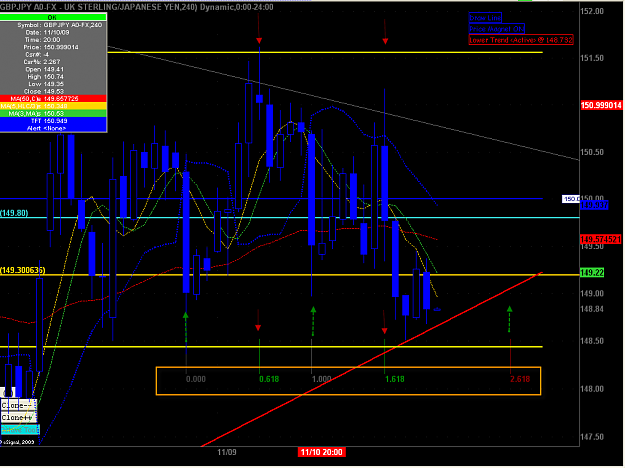Screen dimensions: 625x468
Task: Click the Date: 11/10/09 row
Action: click(53, 32)
